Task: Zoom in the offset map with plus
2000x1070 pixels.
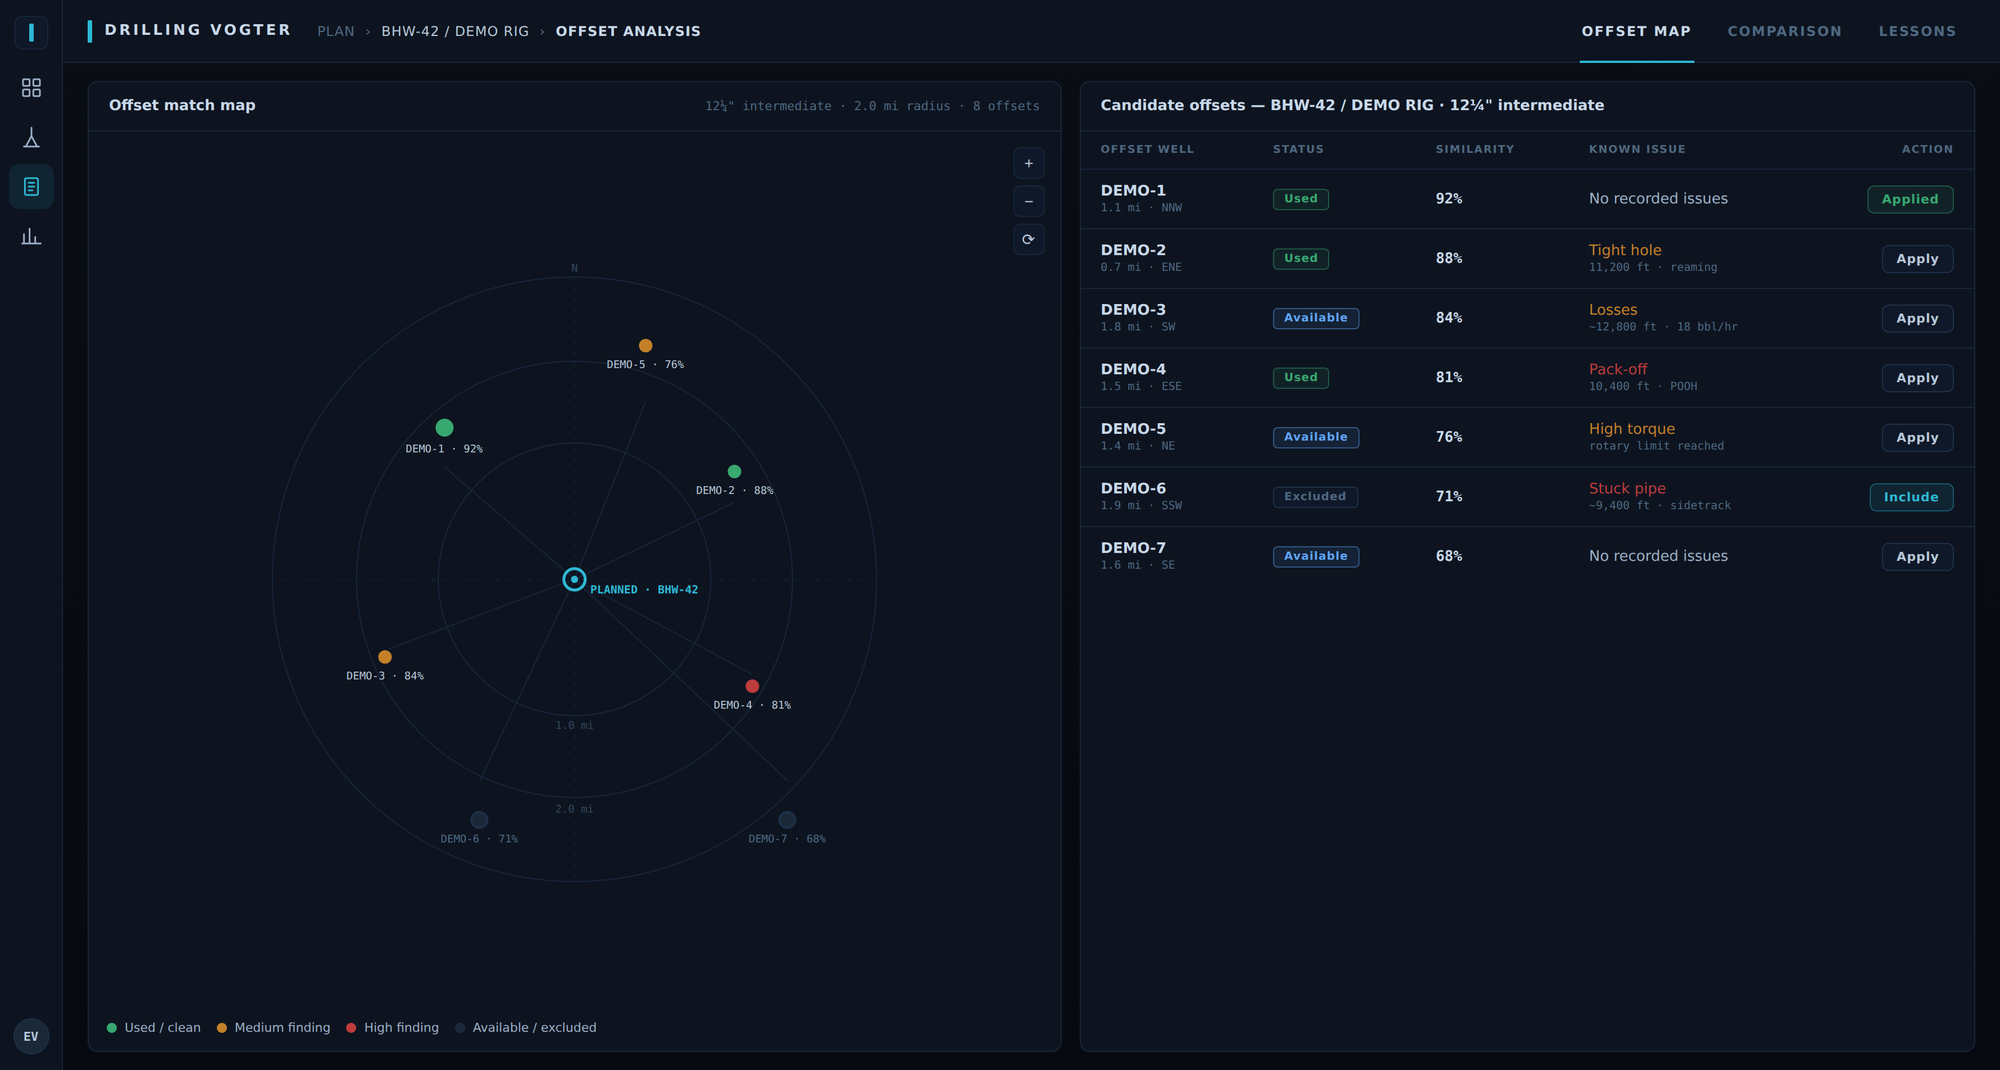Action: [x=1029, y=163]
